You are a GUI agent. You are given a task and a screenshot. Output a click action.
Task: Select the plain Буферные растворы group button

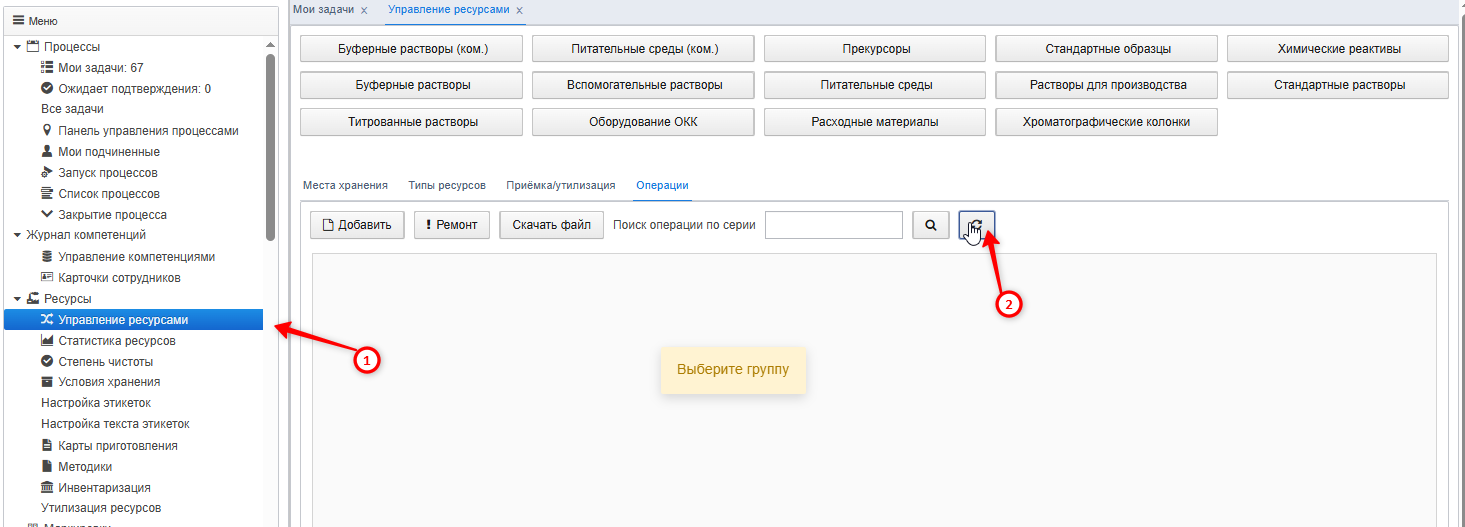[412, 85]
